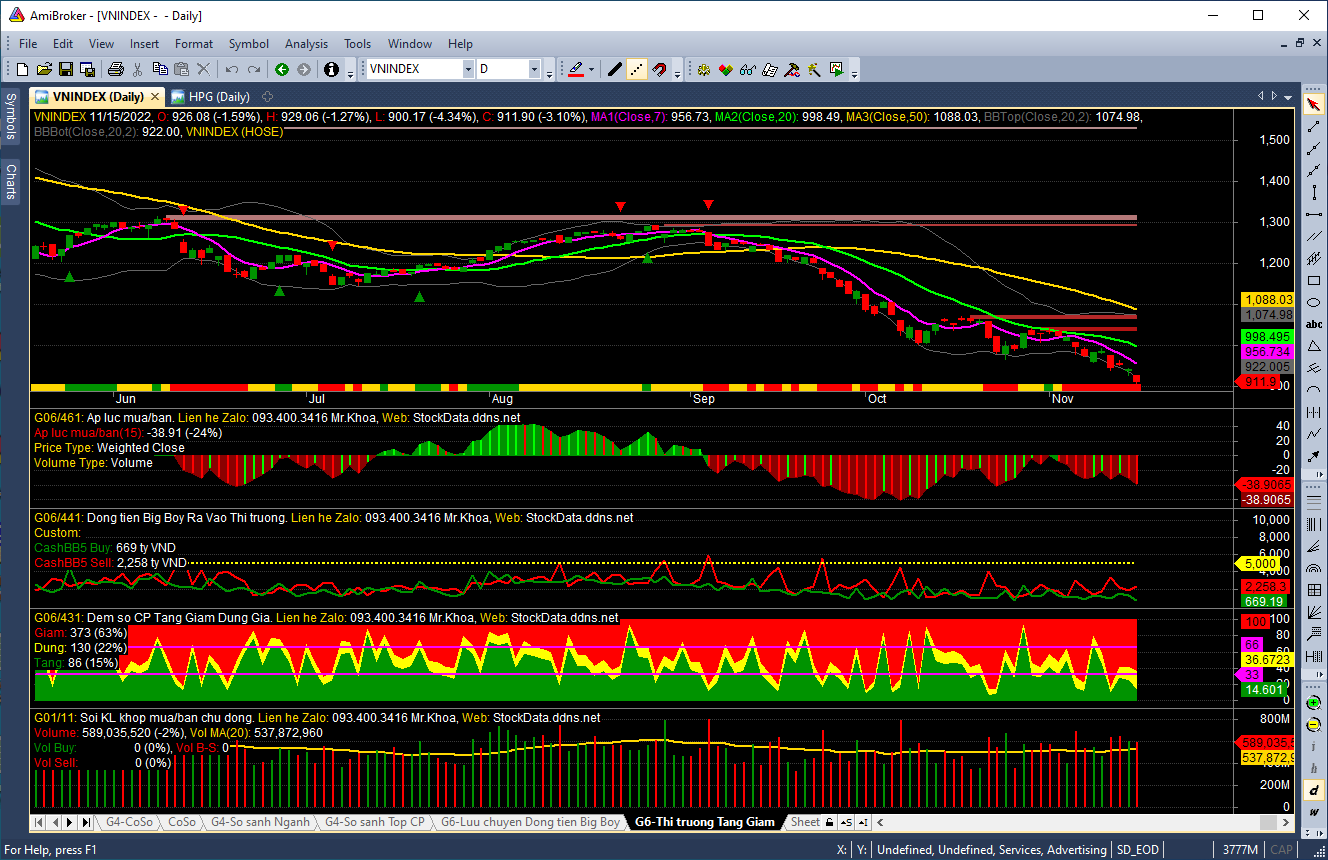
Task: Switch to weekly interval 'w' button
Action: point(1313,811)
